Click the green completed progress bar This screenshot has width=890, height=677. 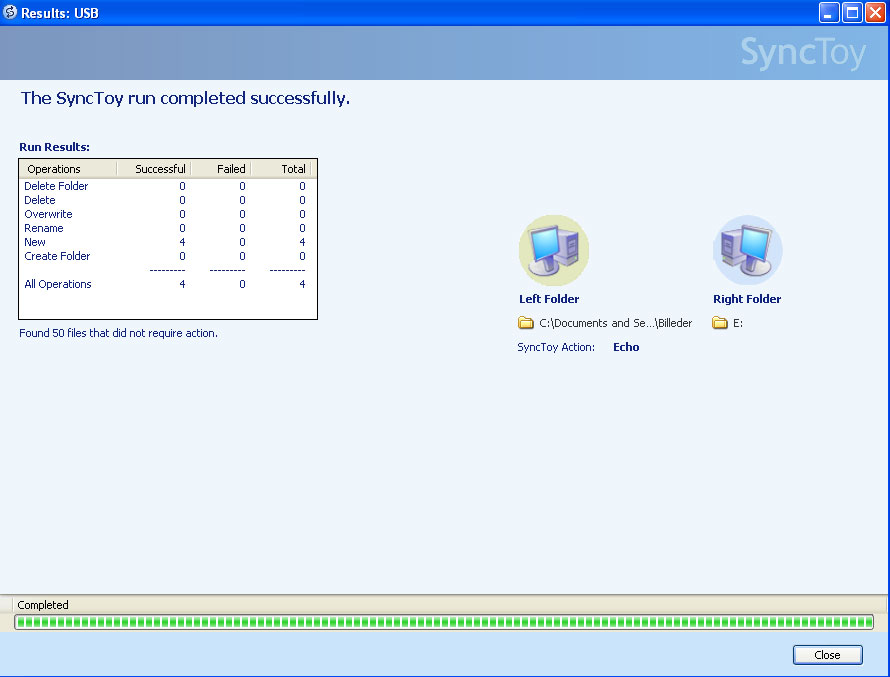point(444,622)
